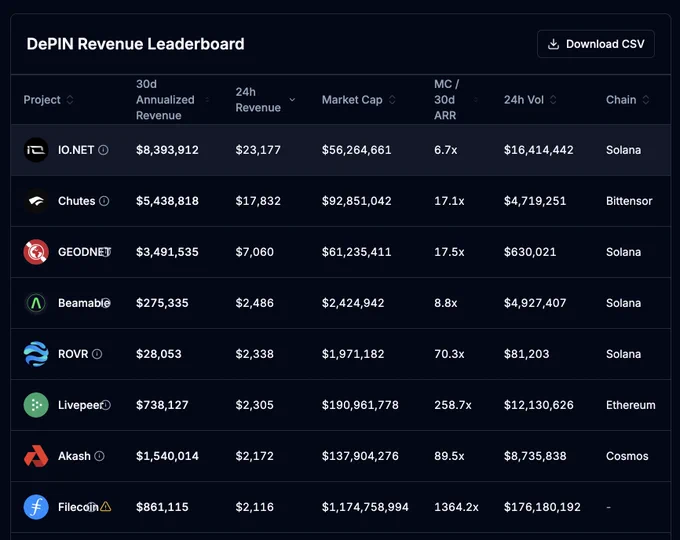This screenshot has height=540, width=680.
Task: Open the Akash info icon
Action: pyautogui.click(x=99, y=456)
